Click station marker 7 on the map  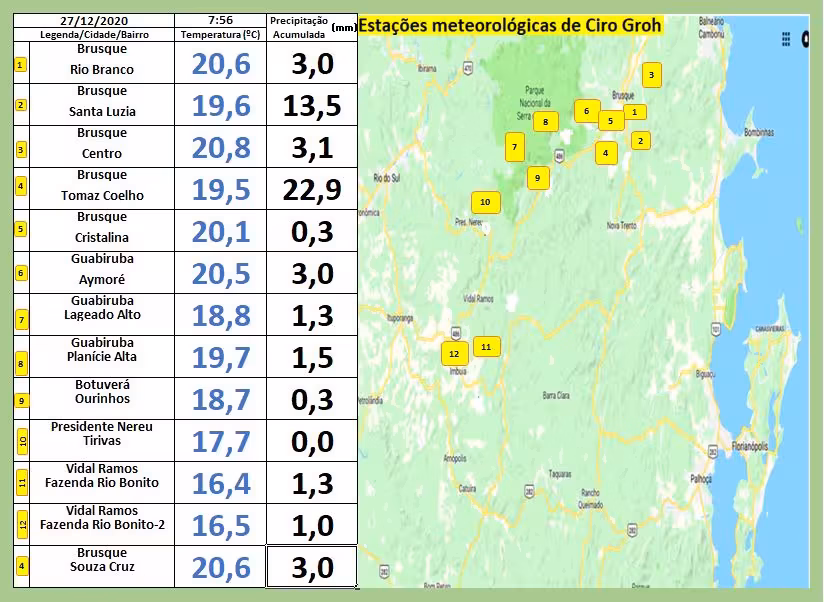[514, 147]
